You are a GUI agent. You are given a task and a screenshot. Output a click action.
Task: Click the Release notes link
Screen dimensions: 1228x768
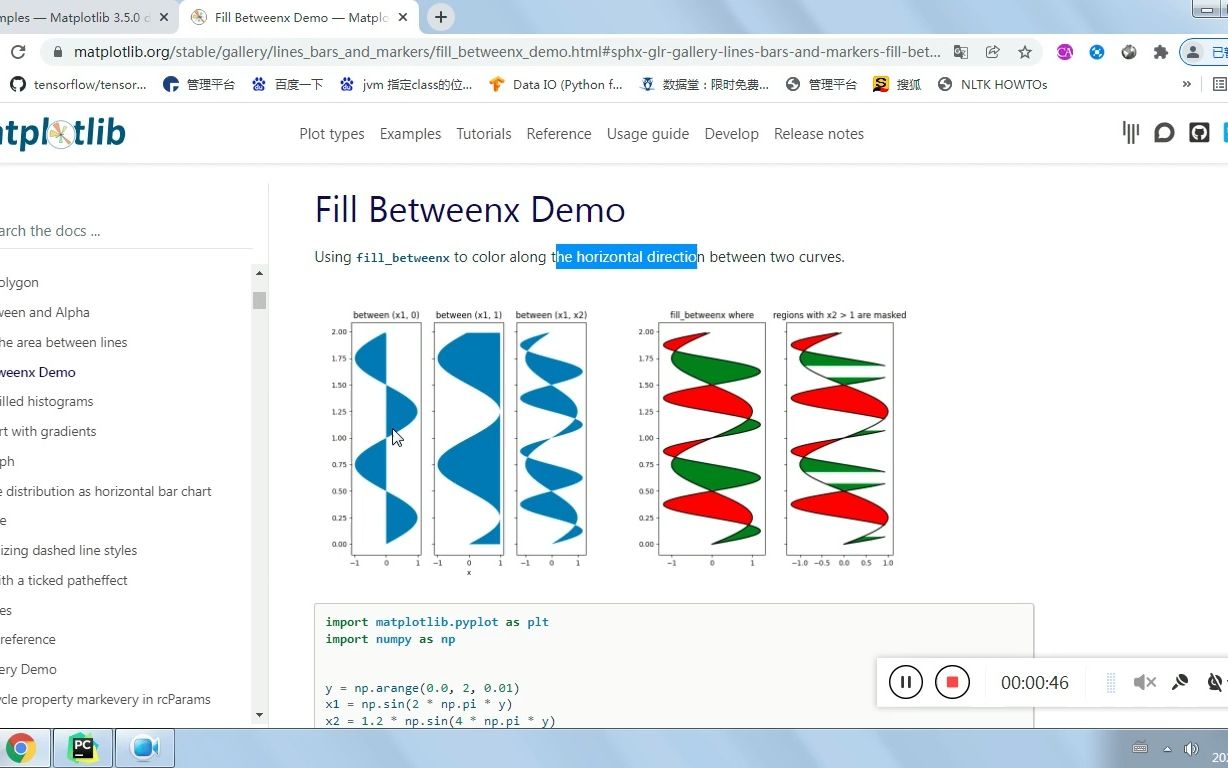coord(818,133)
